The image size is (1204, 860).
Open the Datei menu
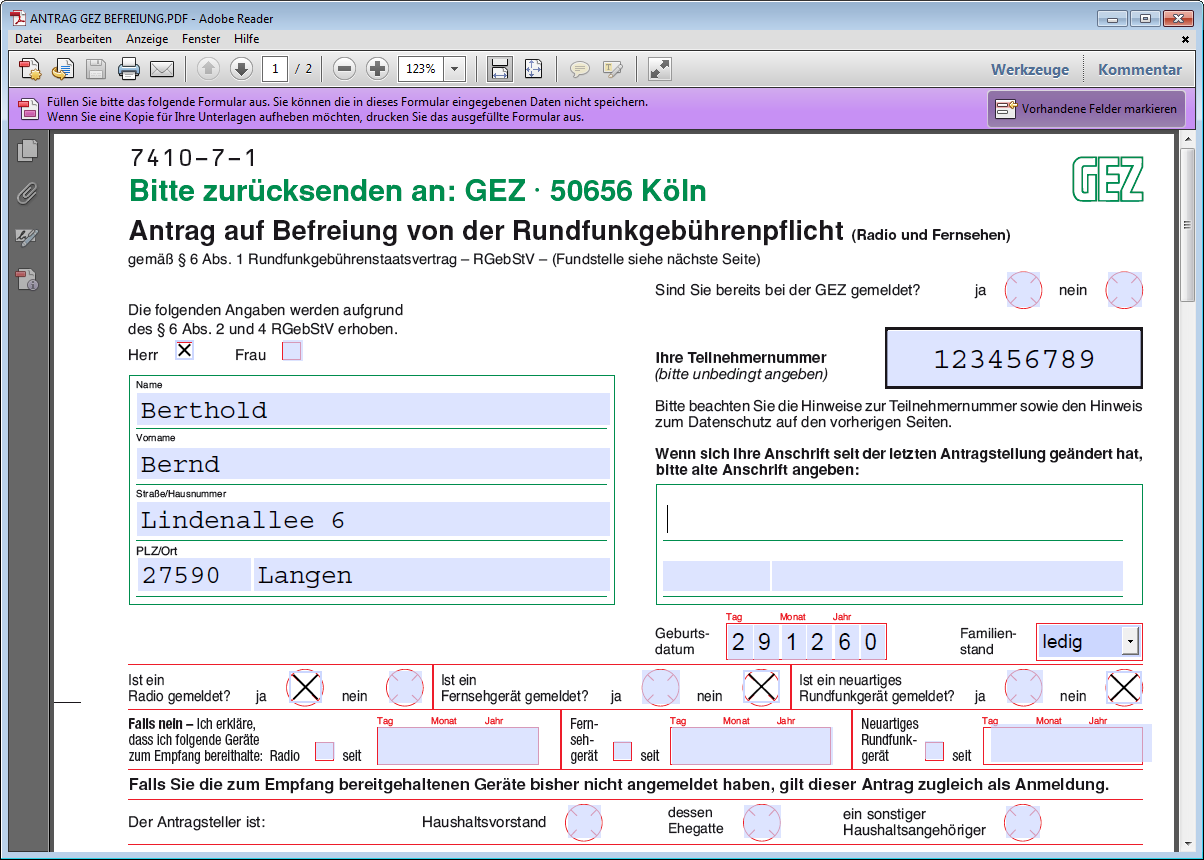point(29,39)
